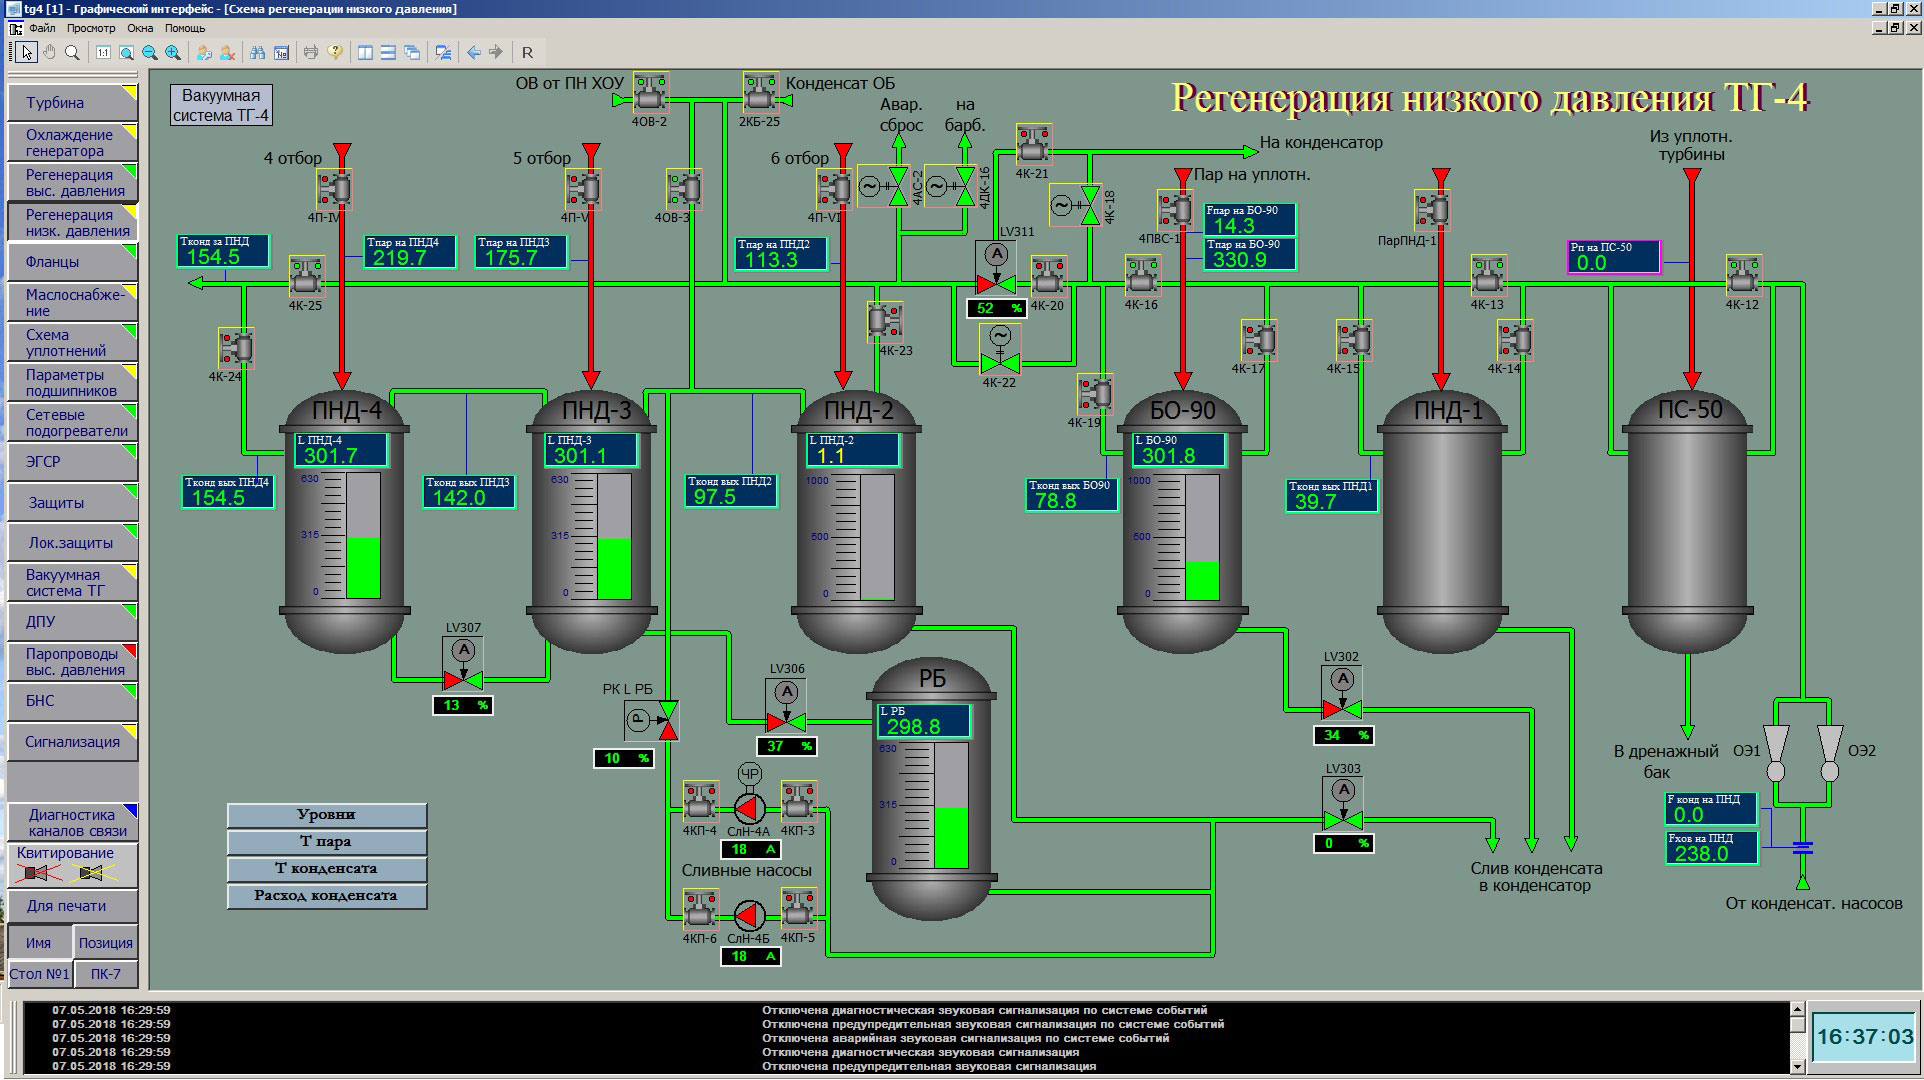The width and height of the screenshot is (1924, 1080).
Task: Open the user login icon
Action: click(204, 53)
